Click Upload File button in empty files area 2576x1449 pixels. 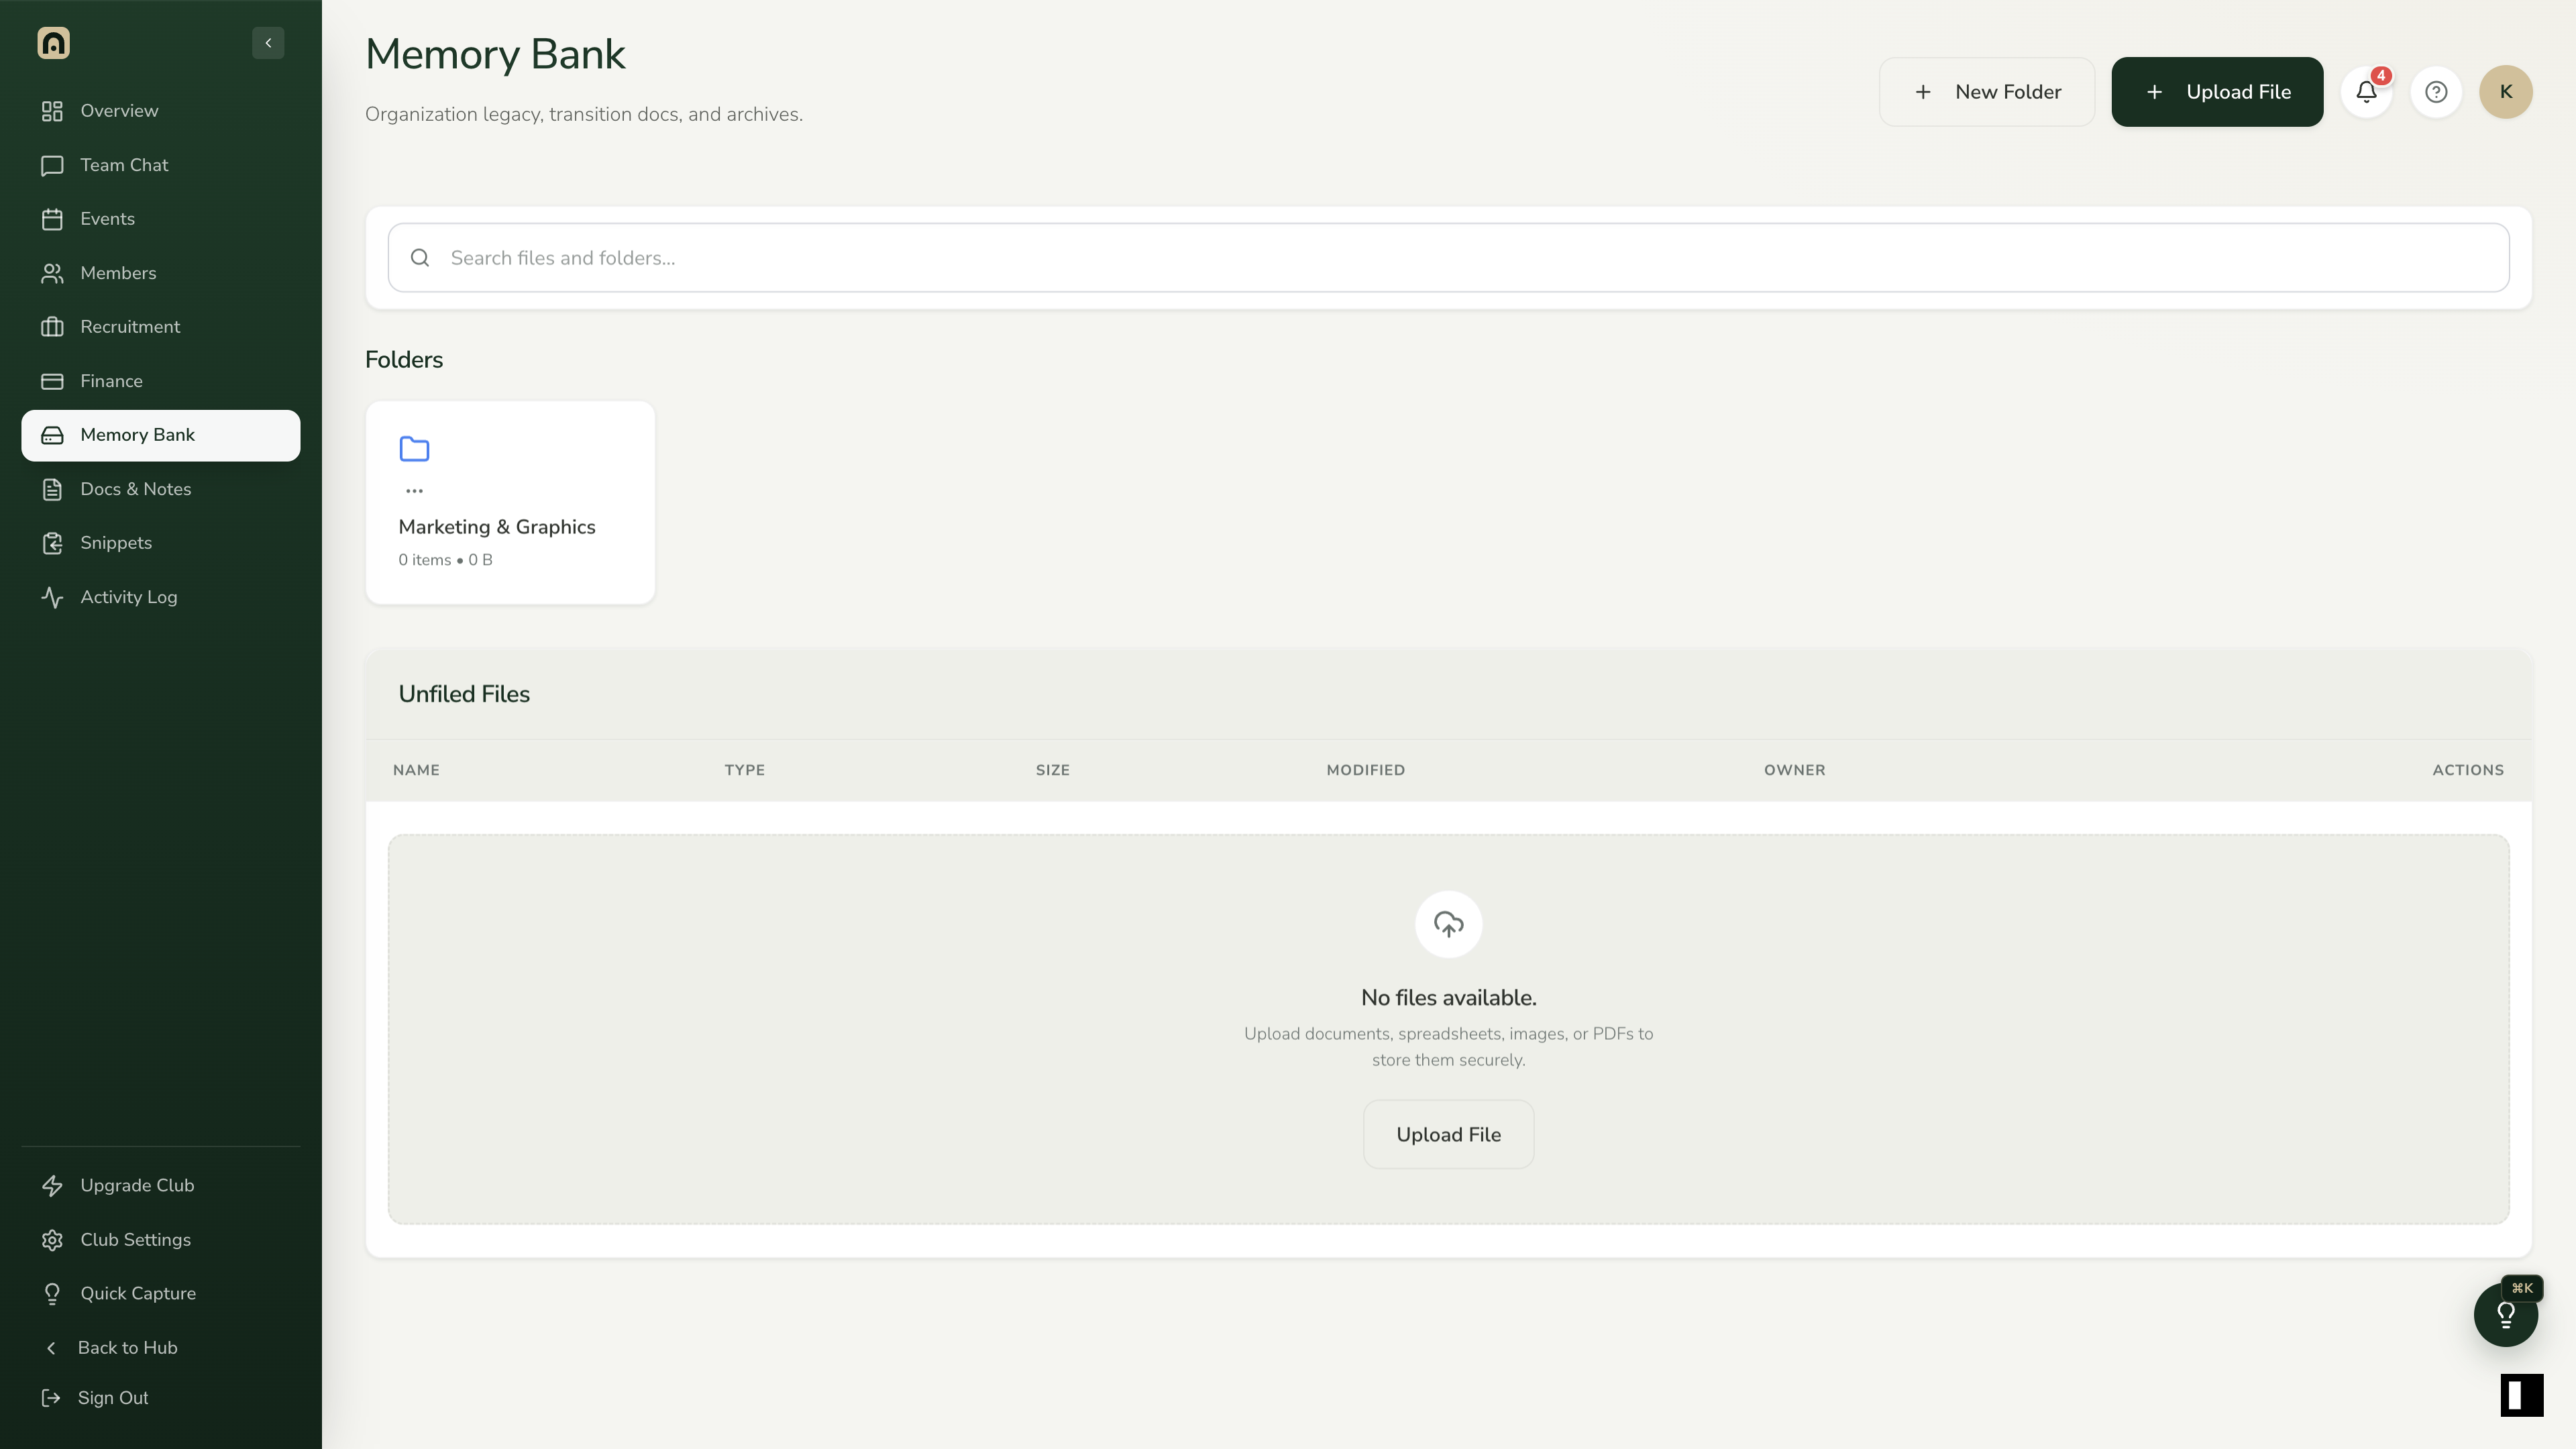[x=1448, y=1135]
